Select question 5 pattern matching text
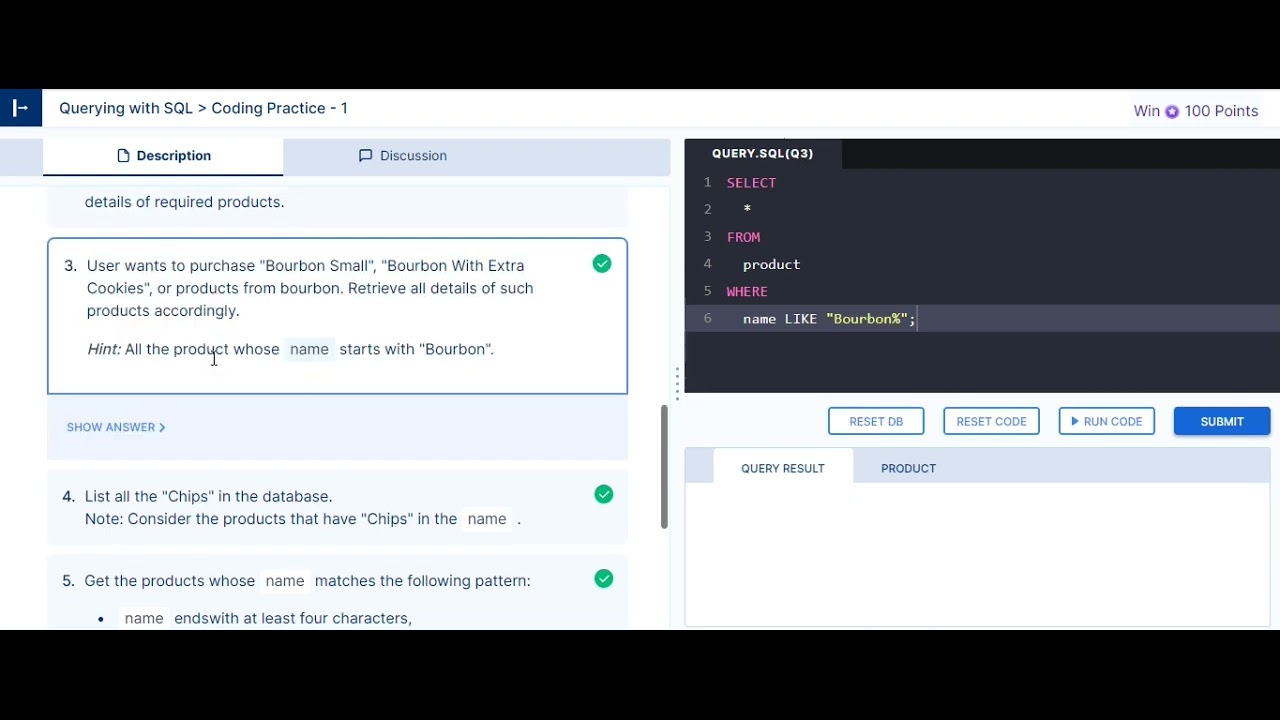1280x720 pixels. [x=307, y=581]
